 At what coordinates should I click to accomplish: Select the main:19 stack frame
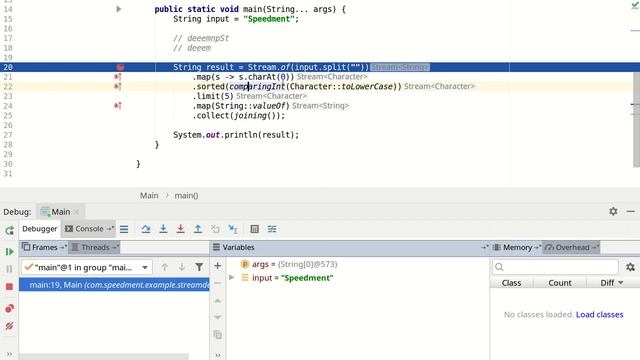tap(114, 285)
